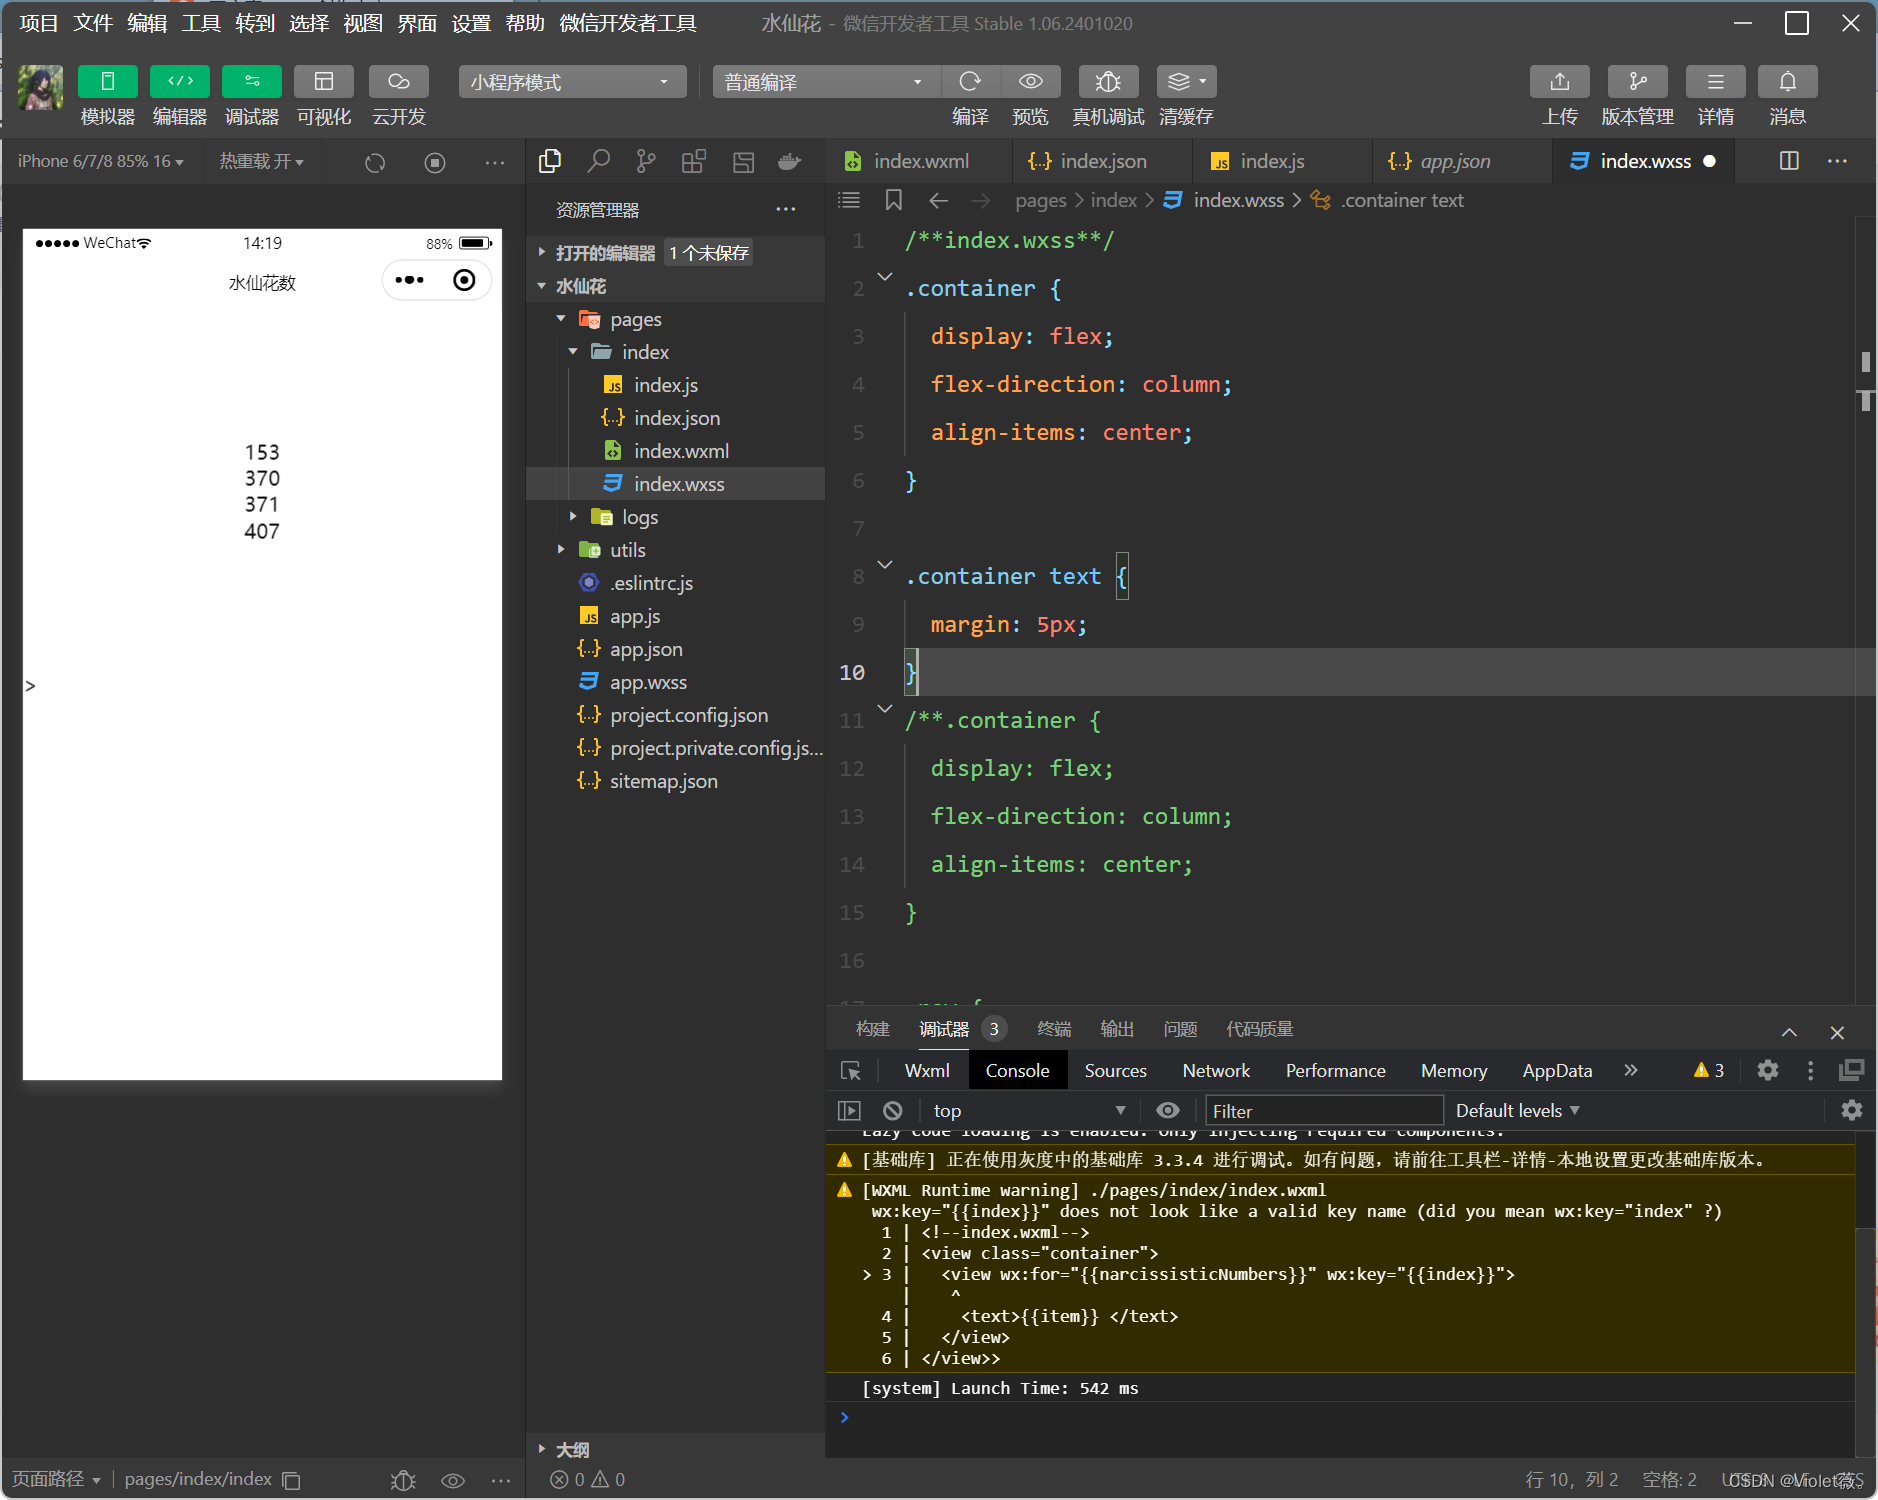Open the iPhone 6/7/8 device dropdown

point(100,161)
